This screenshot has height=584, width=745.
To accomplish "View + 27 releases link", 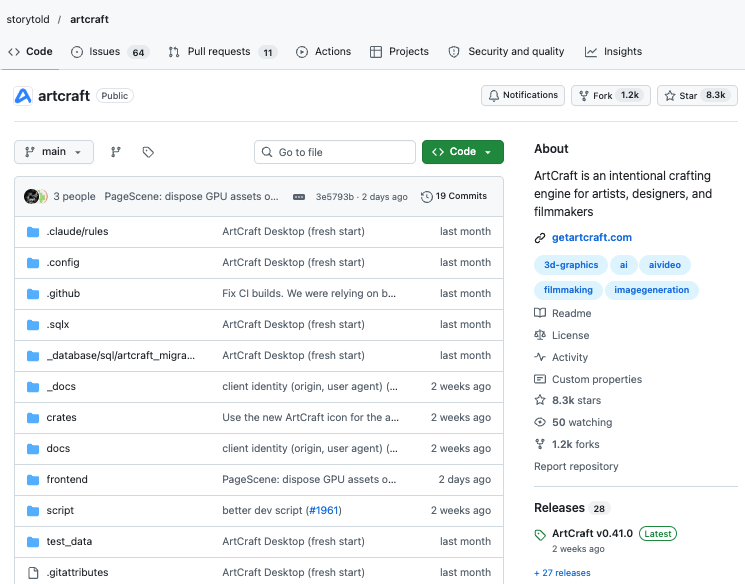I will 562,573.
